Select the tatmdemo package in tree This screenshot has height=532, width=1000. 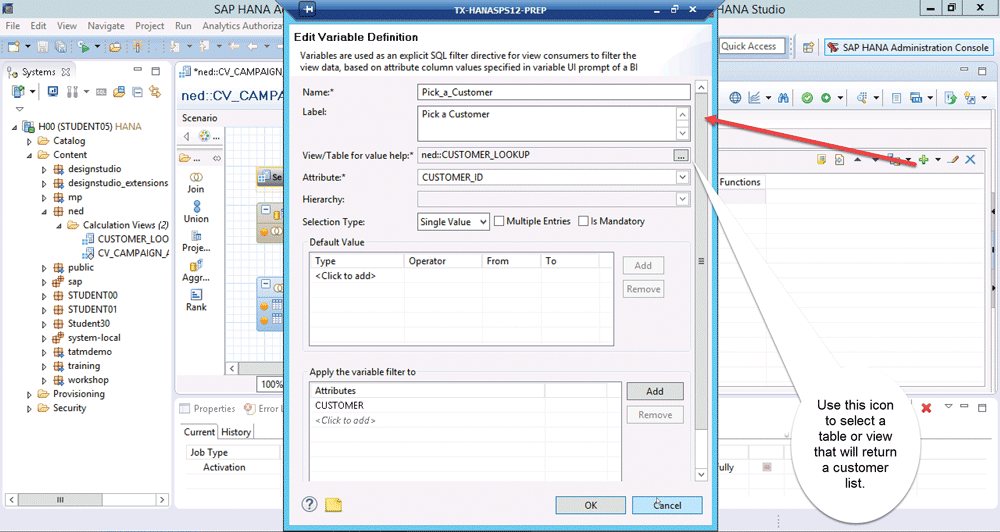tap(82, 352)
